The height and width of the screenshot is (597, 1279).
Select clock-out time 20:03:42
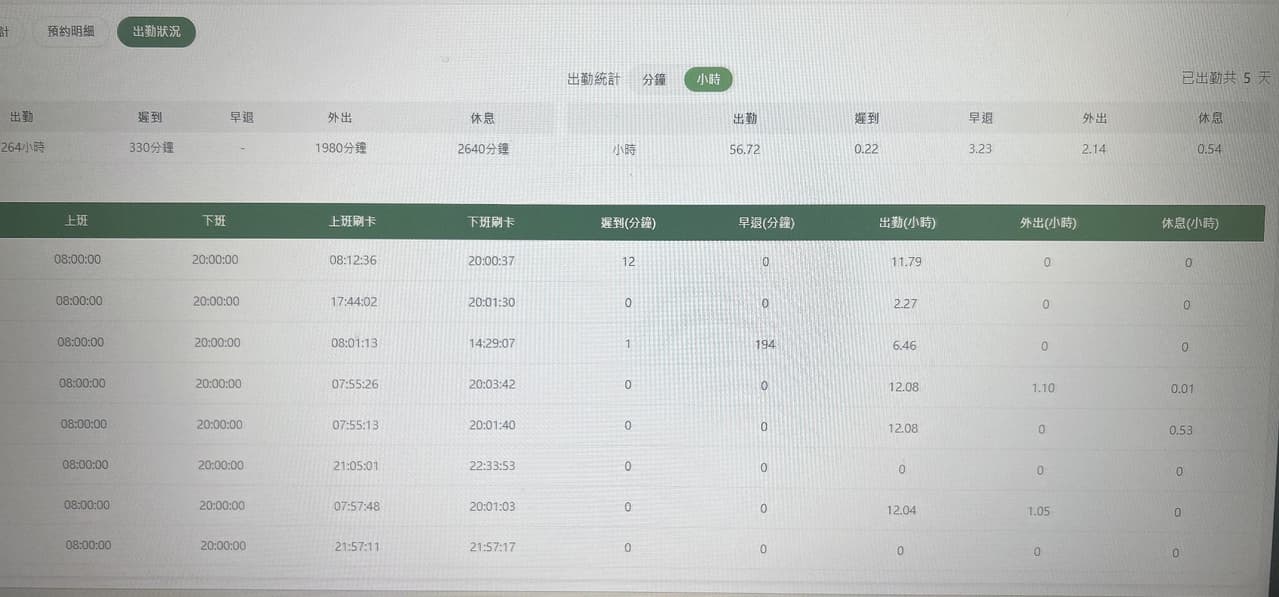(x=492, y=384)
